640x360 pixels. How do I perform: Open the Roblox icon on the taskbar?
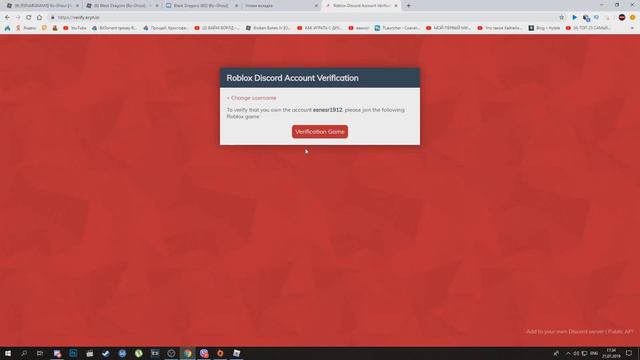click(x=236, y=353)
